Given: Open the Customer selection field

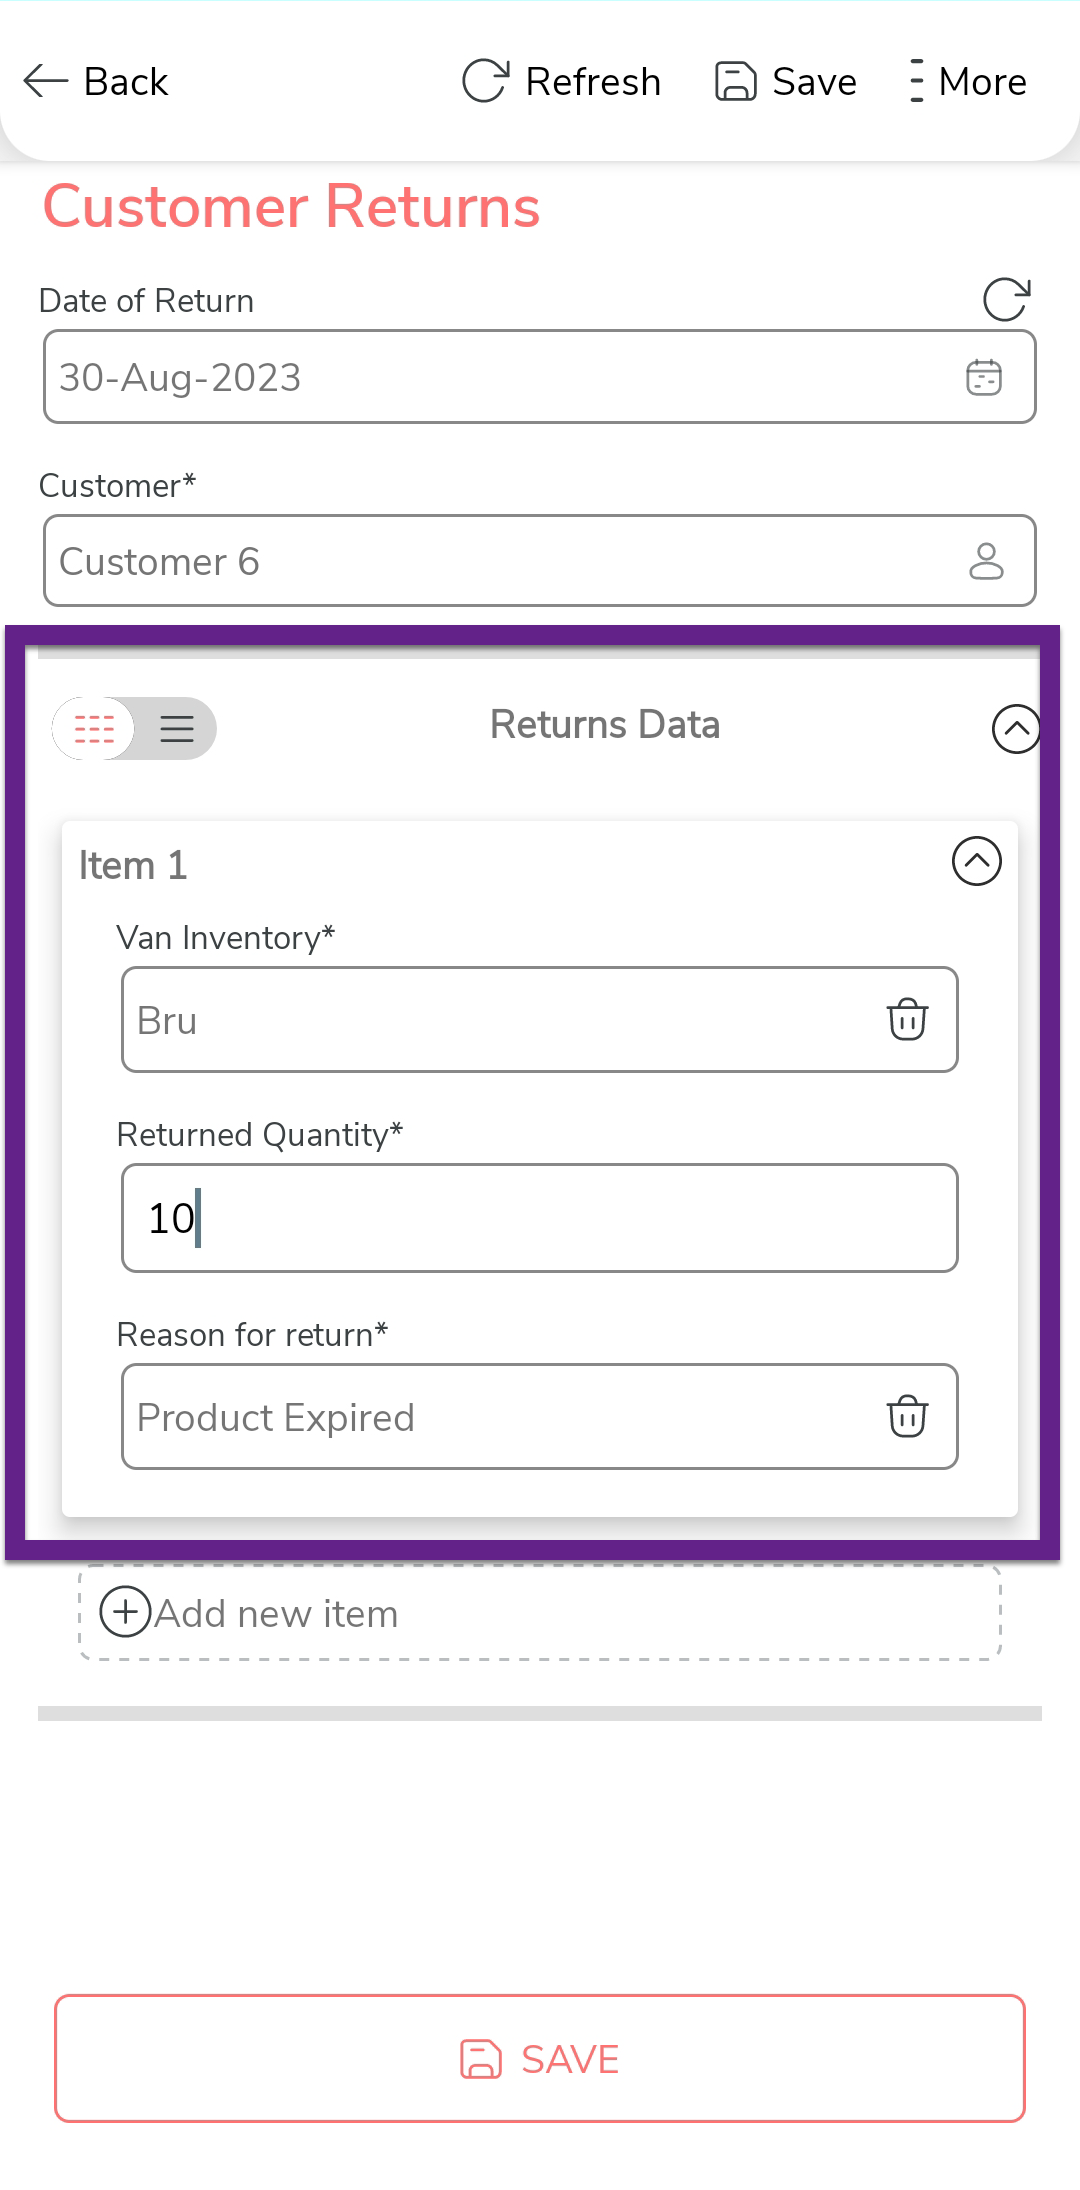Looking at the screenshot, I should point(500,561).
